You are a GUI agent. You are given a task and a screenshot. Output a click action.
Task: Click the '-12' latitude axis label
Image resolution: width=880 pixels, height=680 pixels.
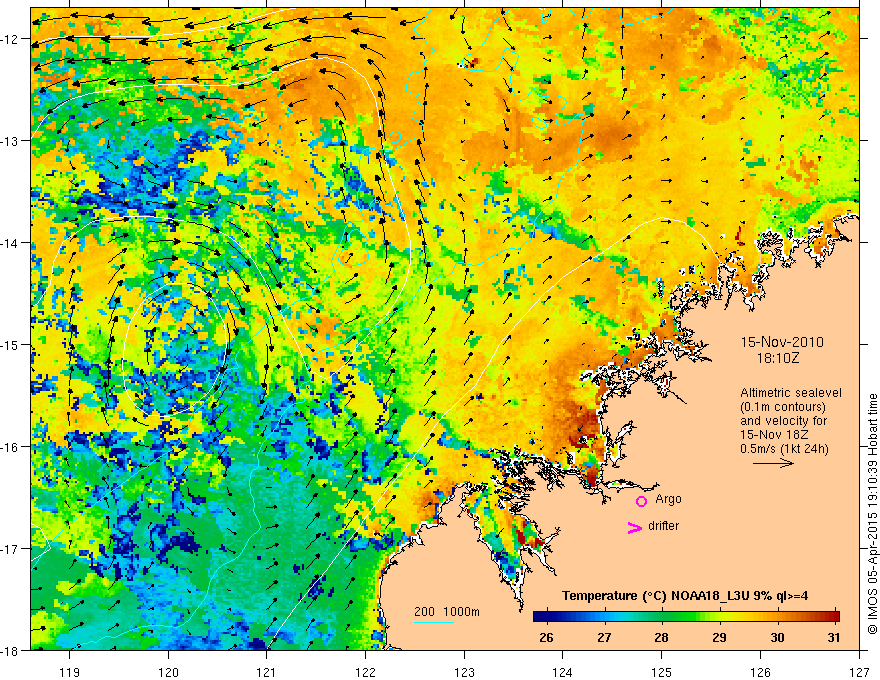(x=12, y=39)
